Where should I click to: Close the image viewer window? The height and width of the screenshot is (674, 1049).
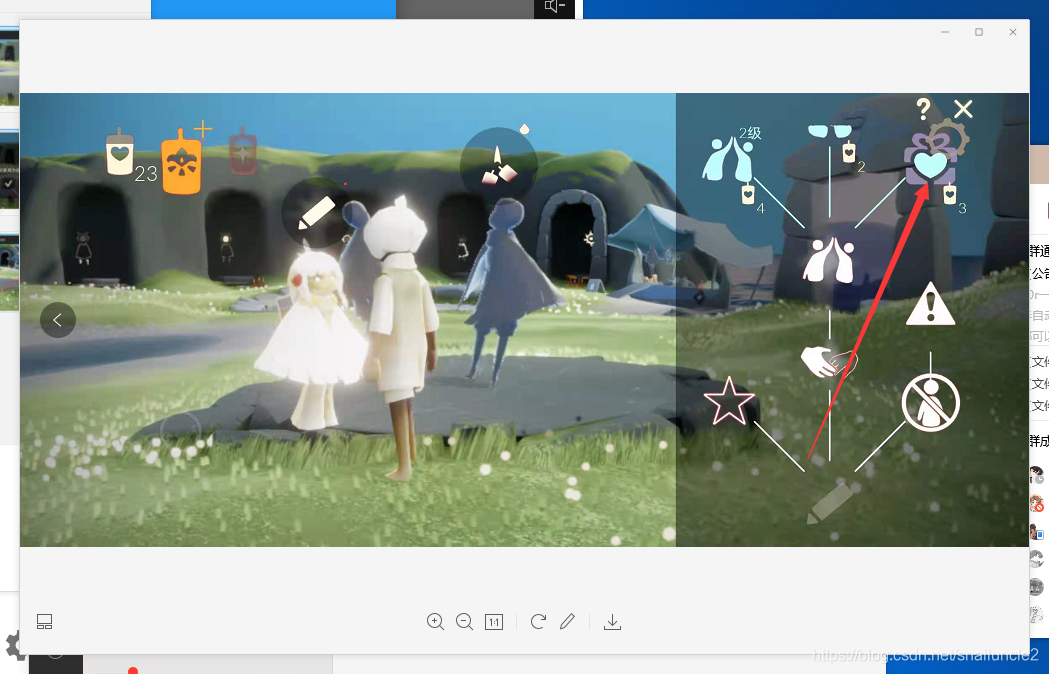1013,32
